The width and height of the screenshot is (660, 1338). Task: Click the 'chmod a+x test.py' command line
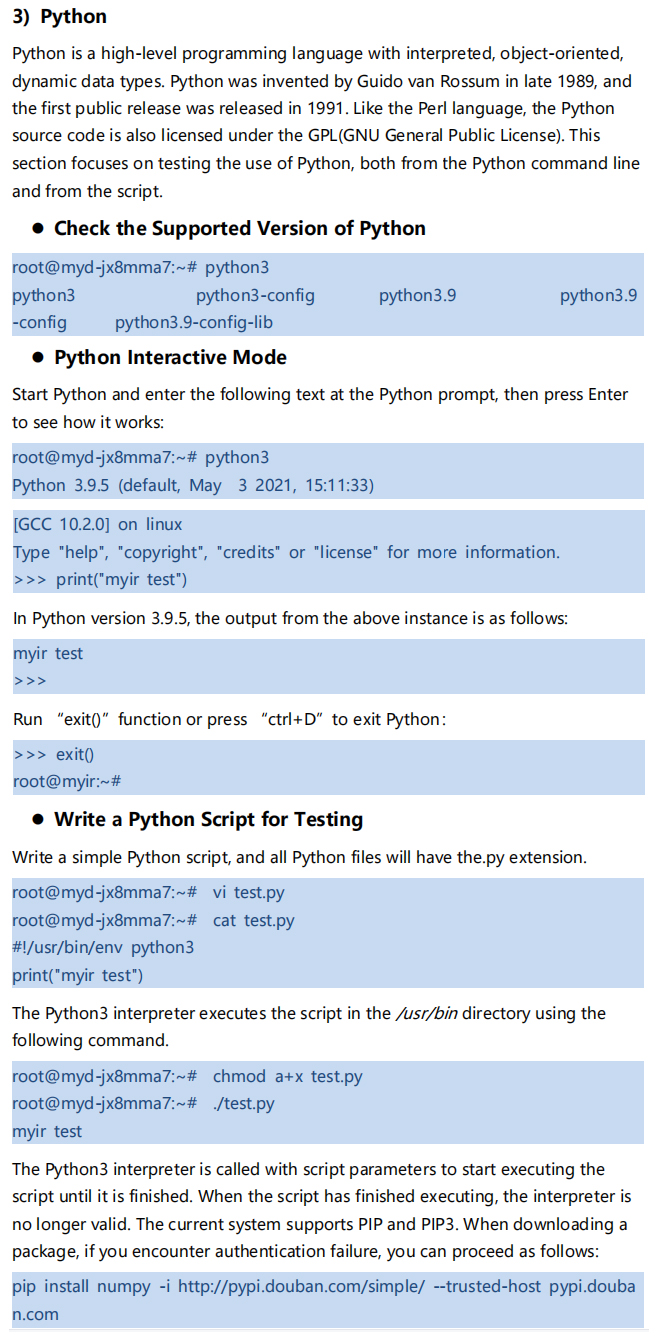pyautogui.click(x=187, y=1076)
